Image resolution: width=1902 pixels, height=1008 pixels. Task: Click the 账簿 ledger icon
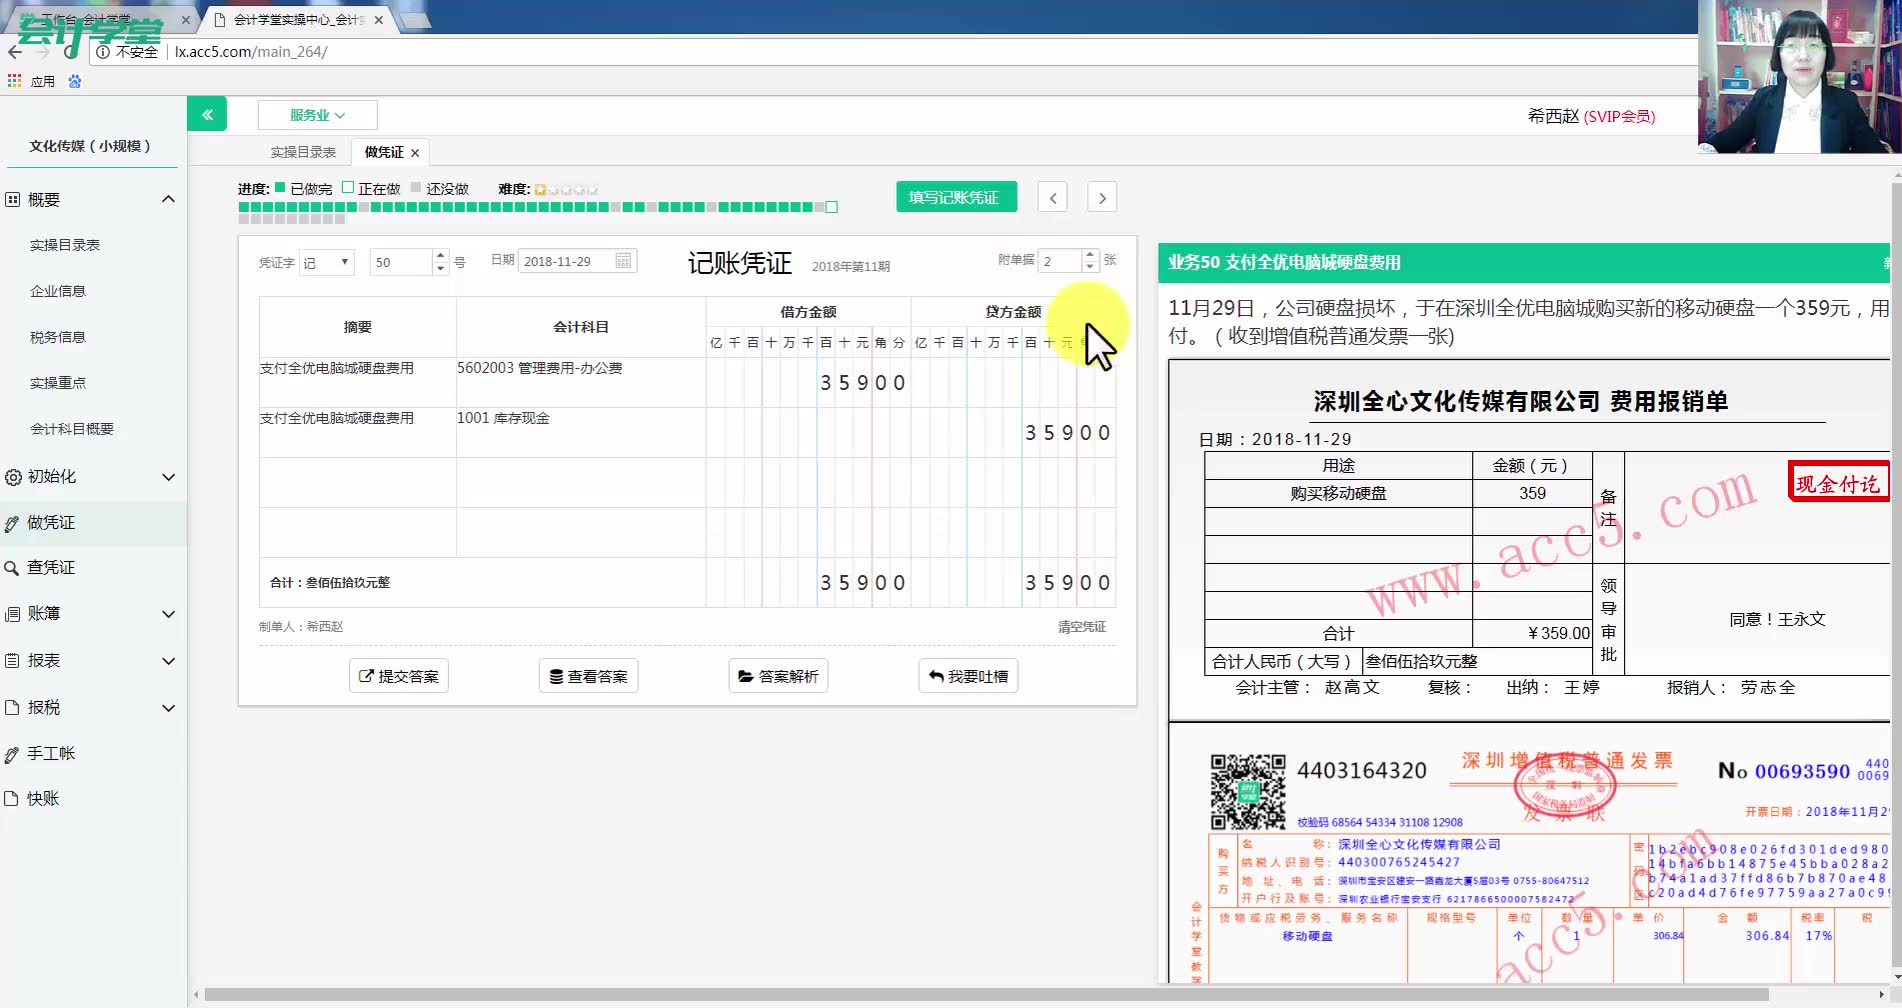pos(12,613)
